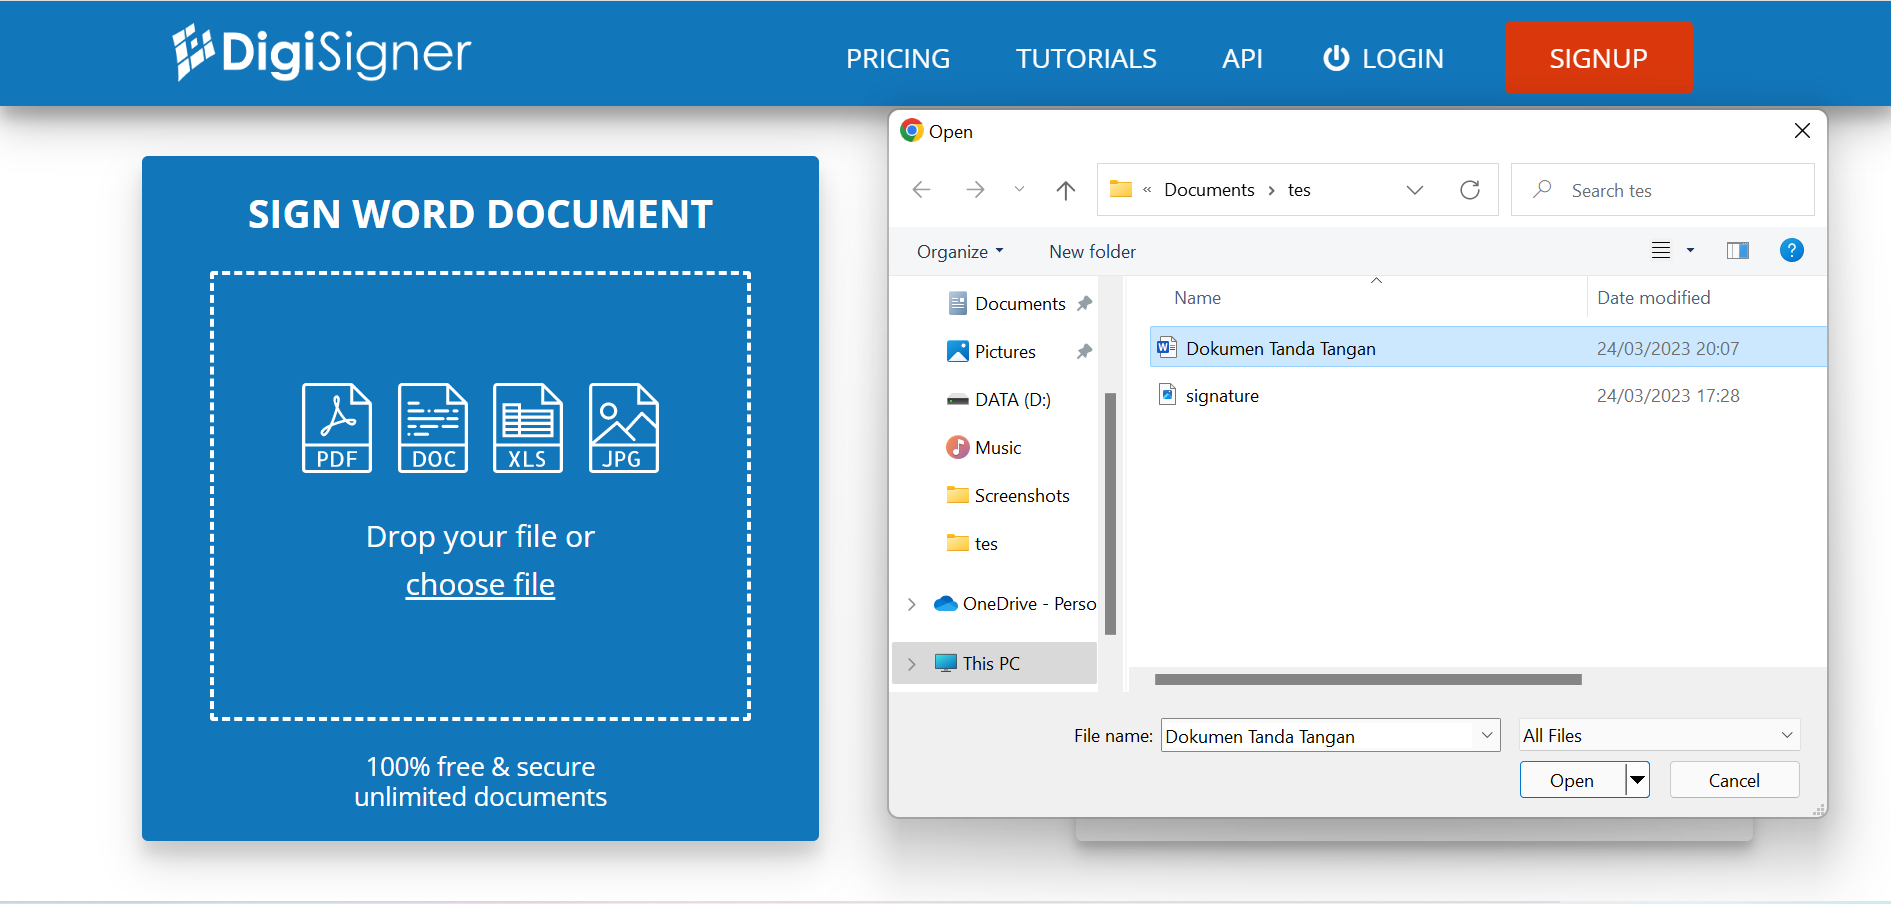Click the signature file icon
The height and width of the screenshot is (904, 1891).
1167,395
